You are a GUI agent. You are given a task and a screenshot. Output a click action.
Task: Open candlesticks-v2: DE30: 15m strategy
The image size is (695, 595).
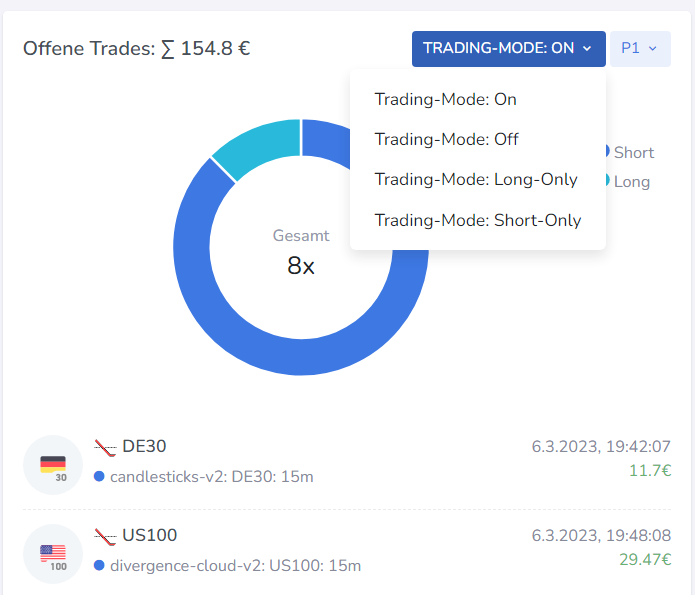click(212, 477)
